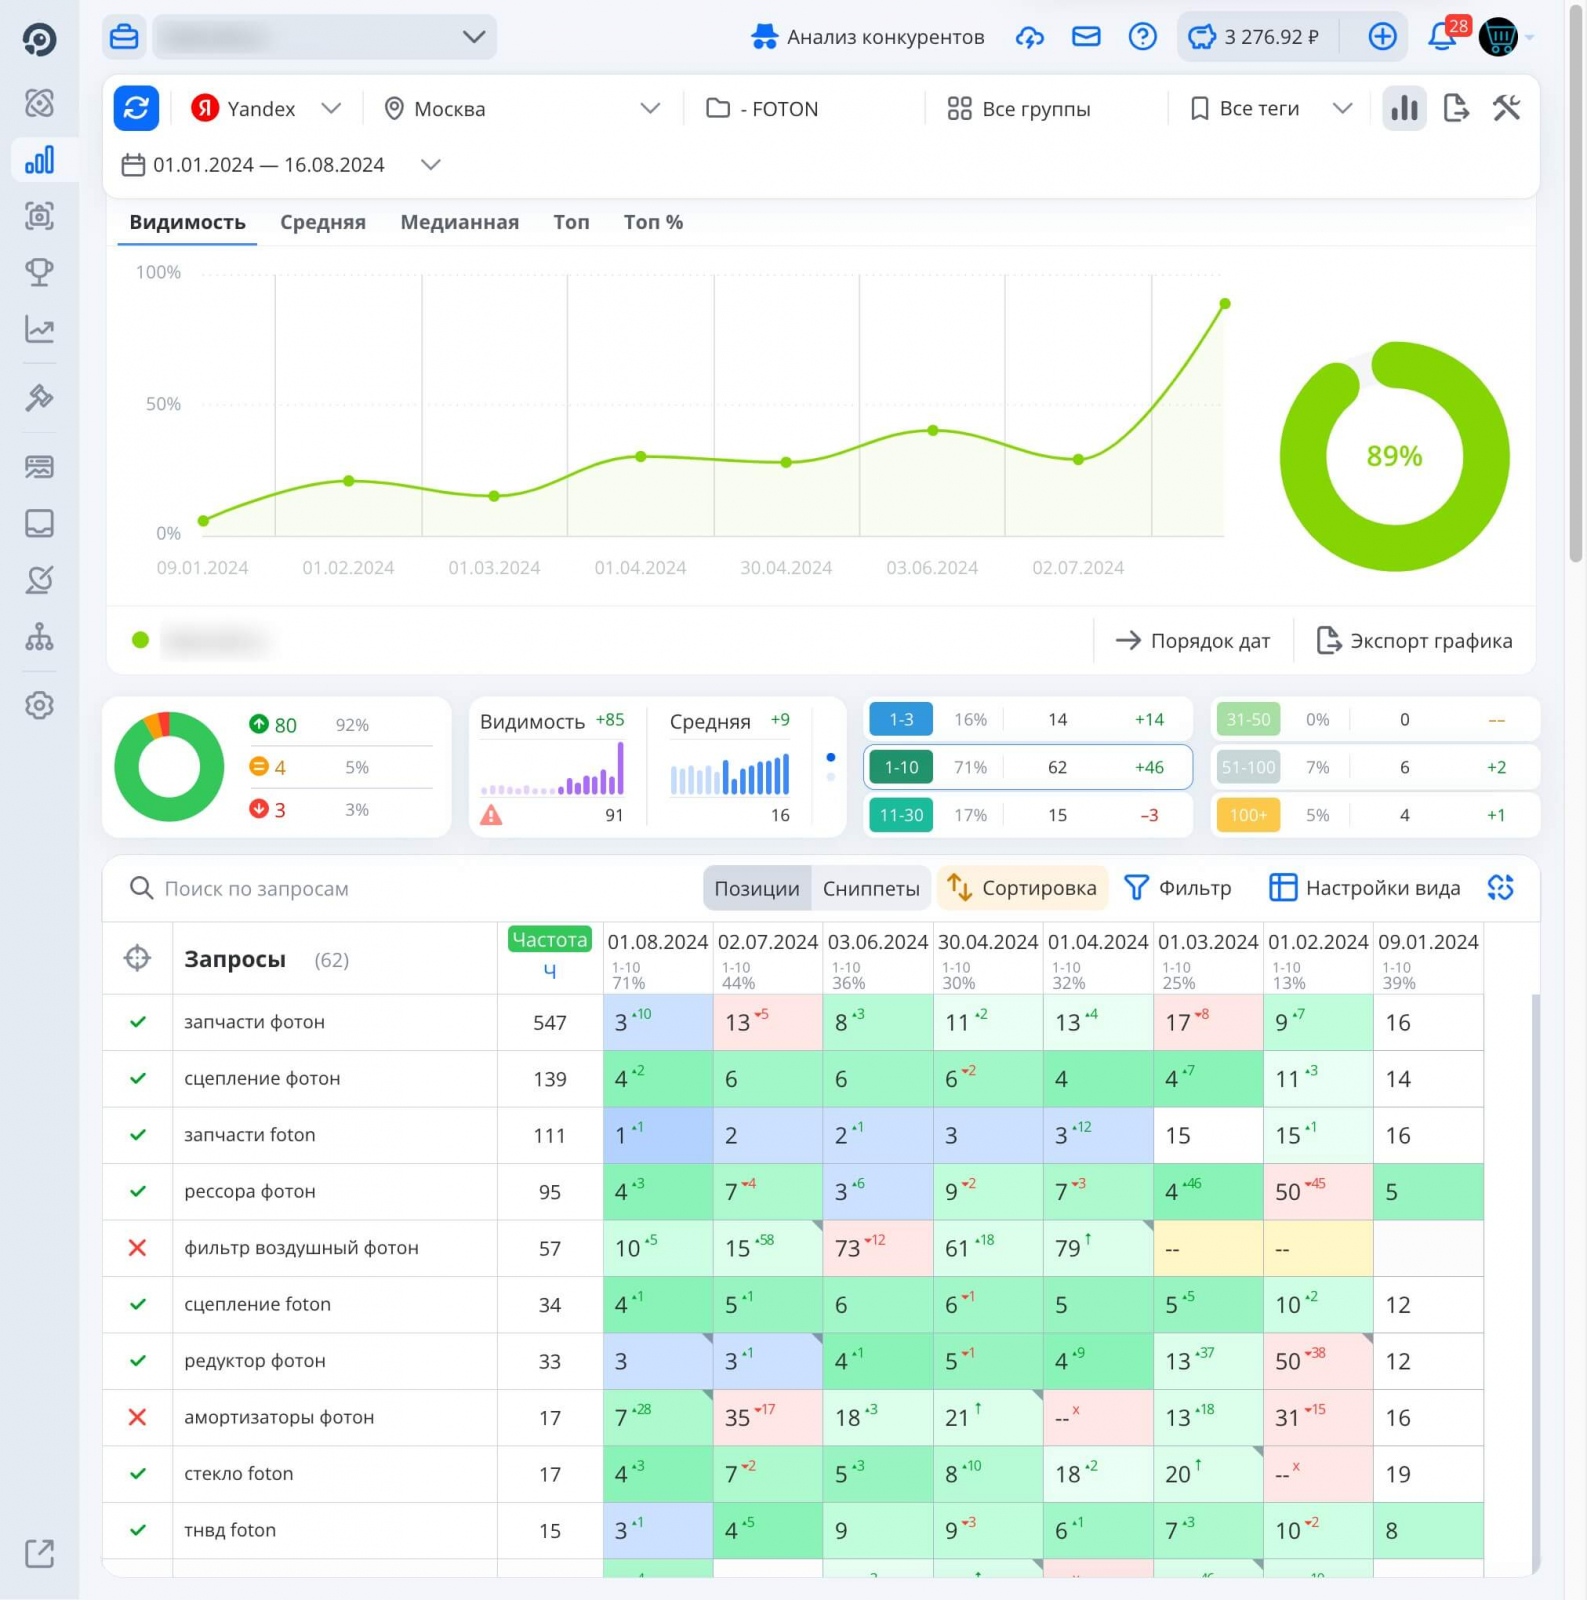Select the Топ % chart tab

[x=653, y=222]
